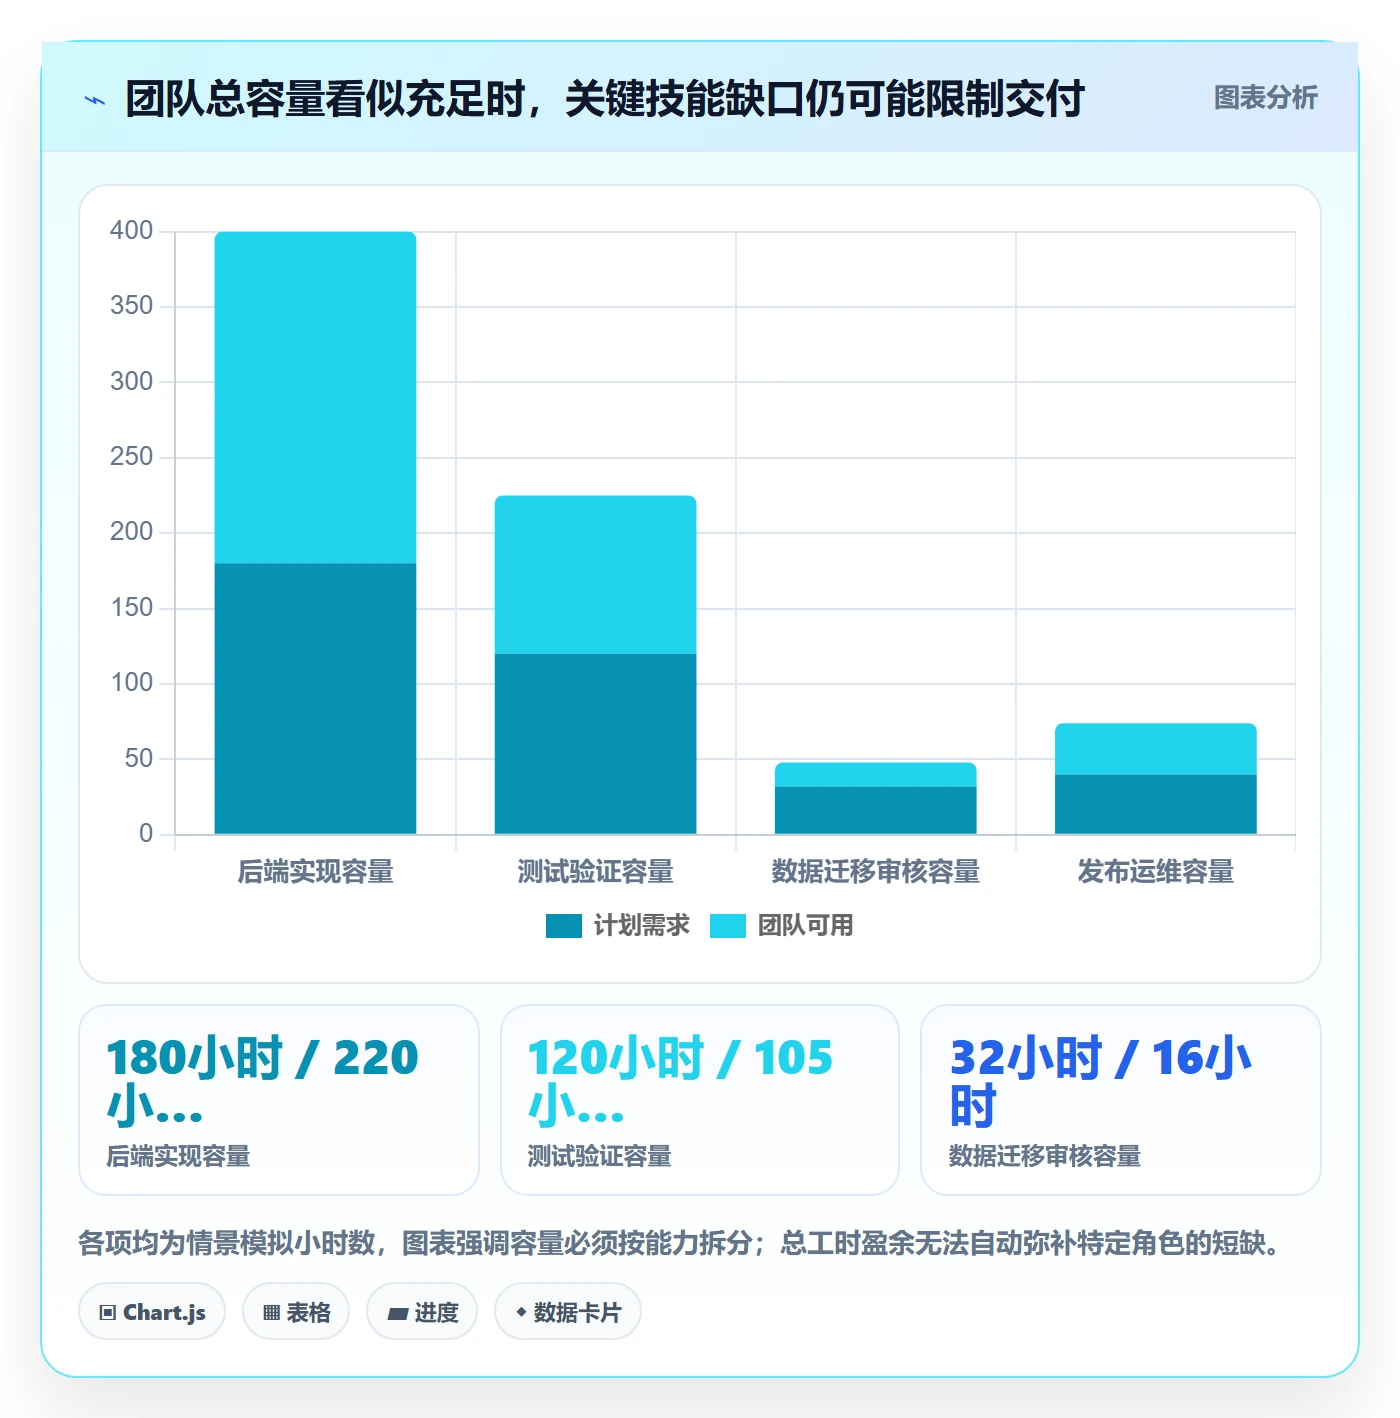Click the 团队总容量 chart title text
The height and width of the screenshot is (1418, 1400).
(604, 99)
